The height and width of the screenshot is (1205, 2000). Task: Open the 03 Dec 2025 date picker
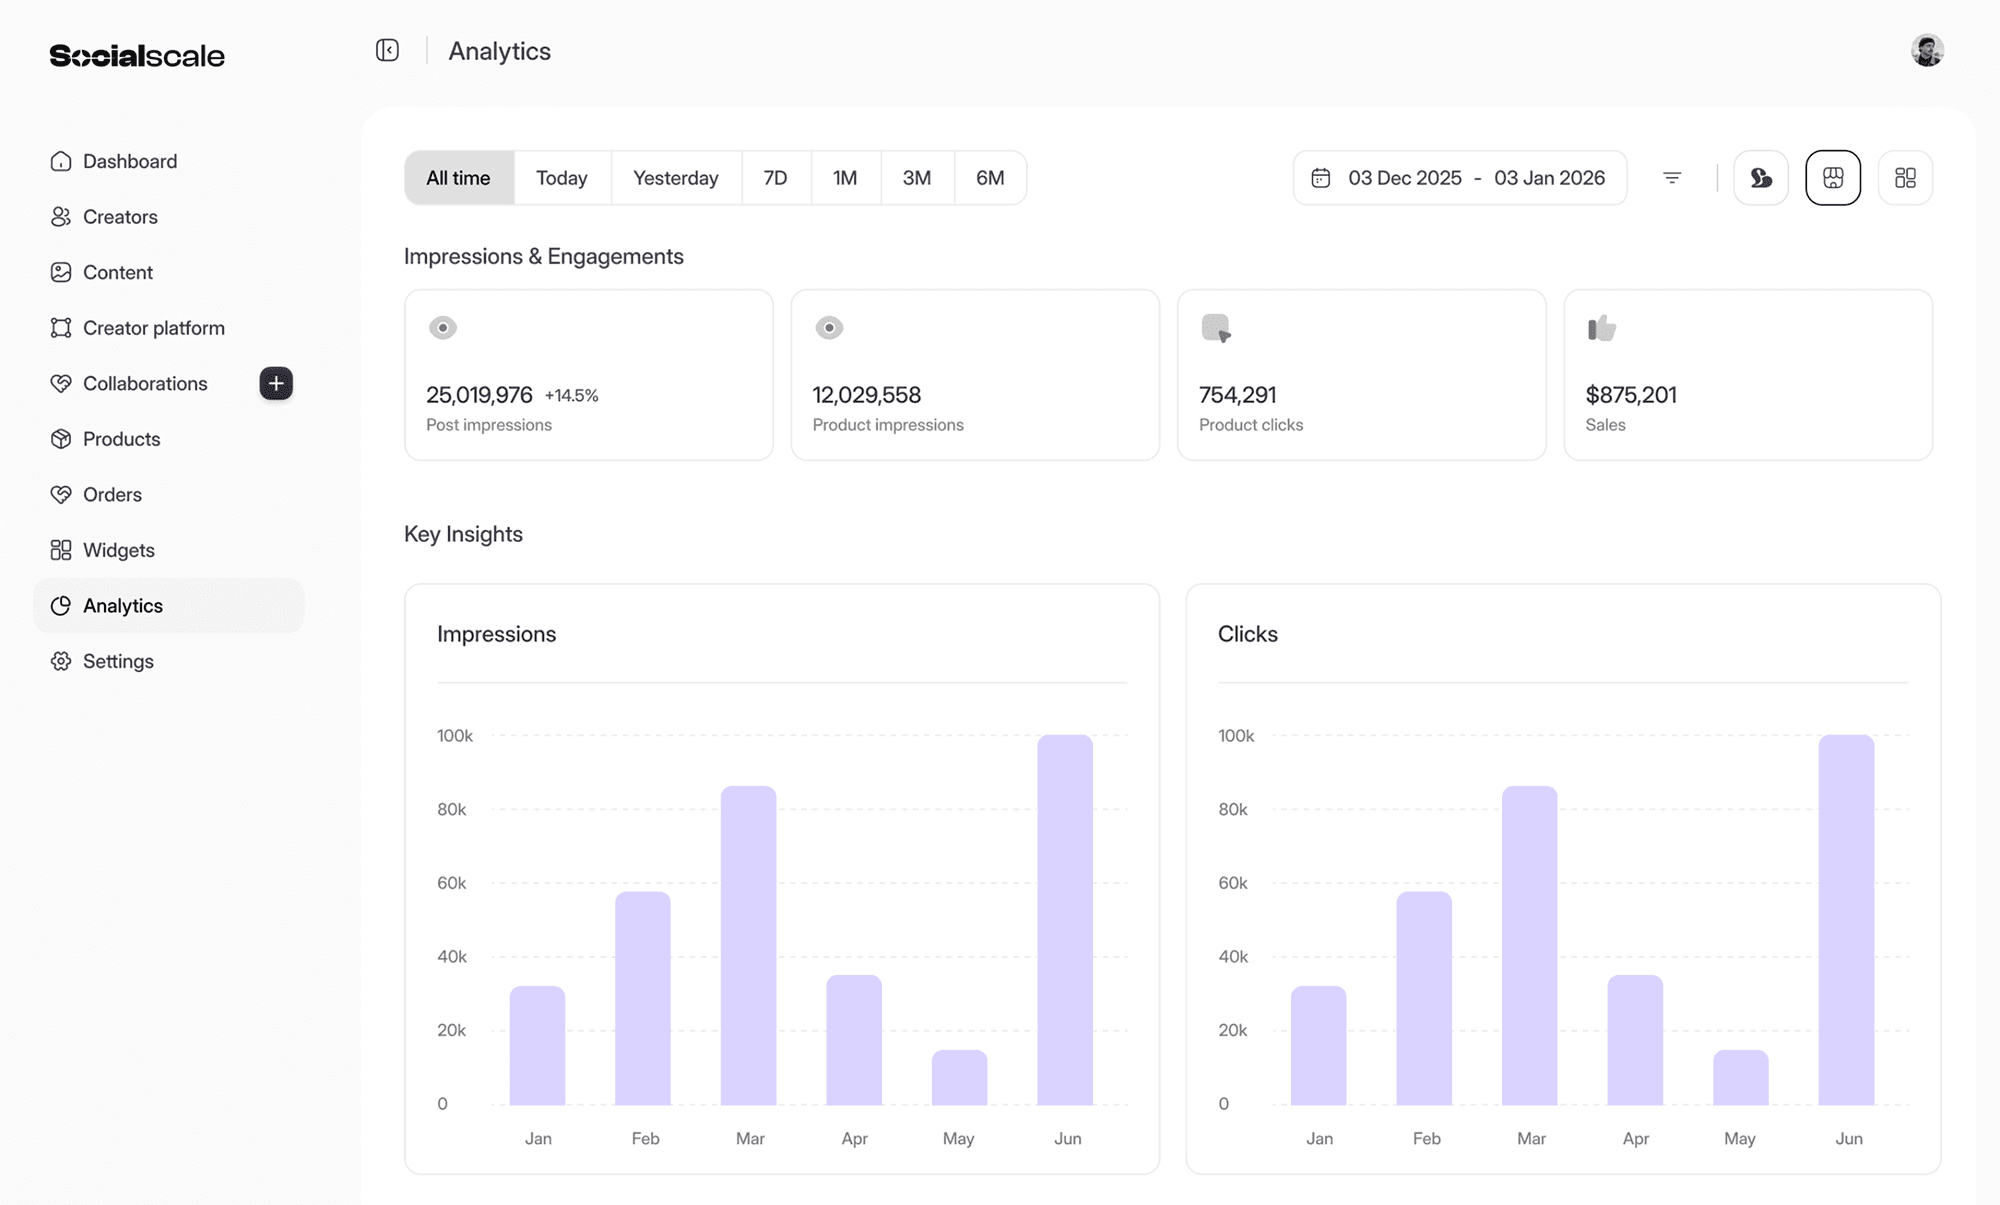pos(1404,178)
